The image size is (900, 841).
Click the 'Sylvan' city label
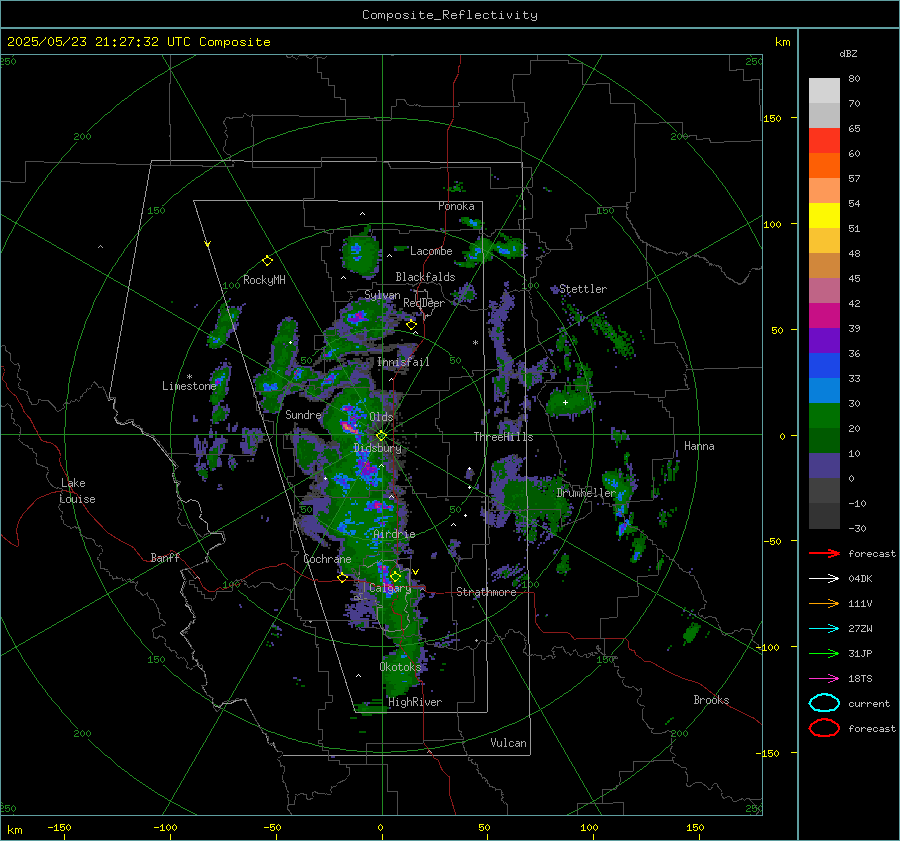click(x=382, y=295)
